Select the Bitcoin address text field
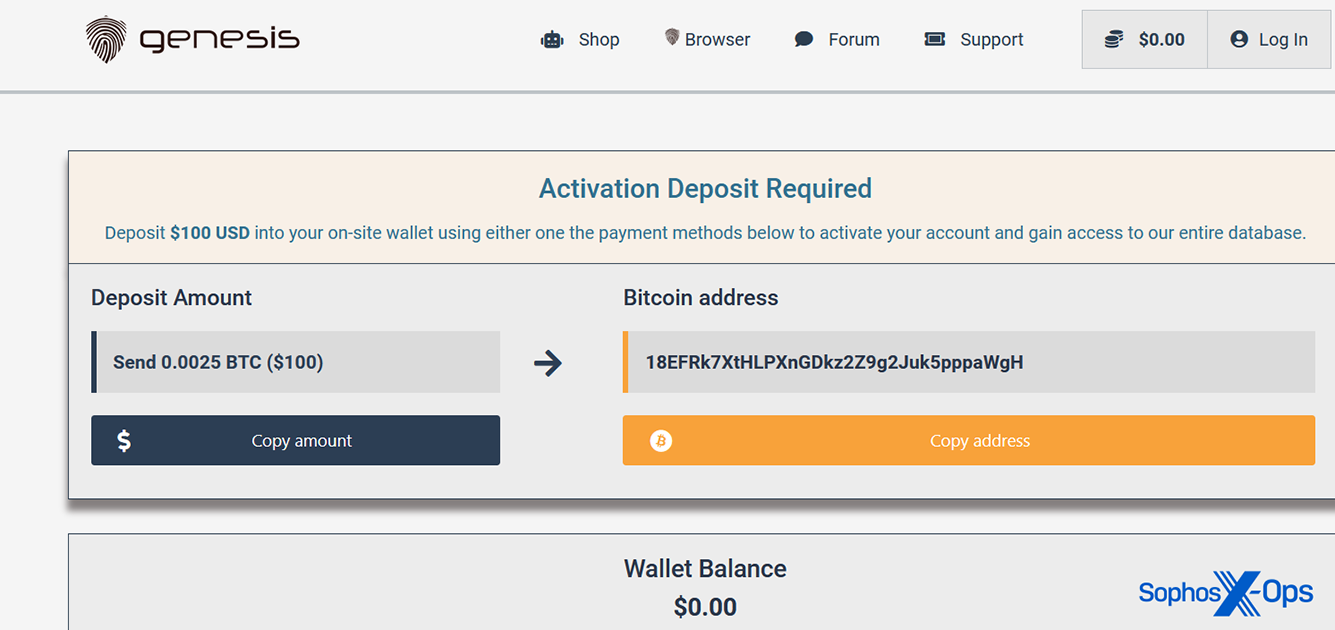 [968, 362]
